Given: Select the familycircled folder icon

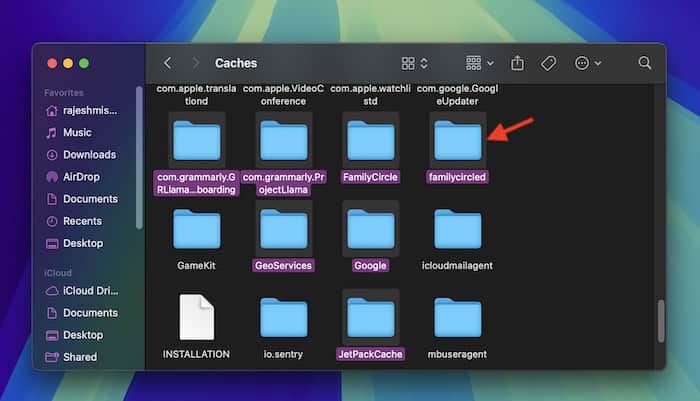Looking at the screenshot, I should 458,141.
